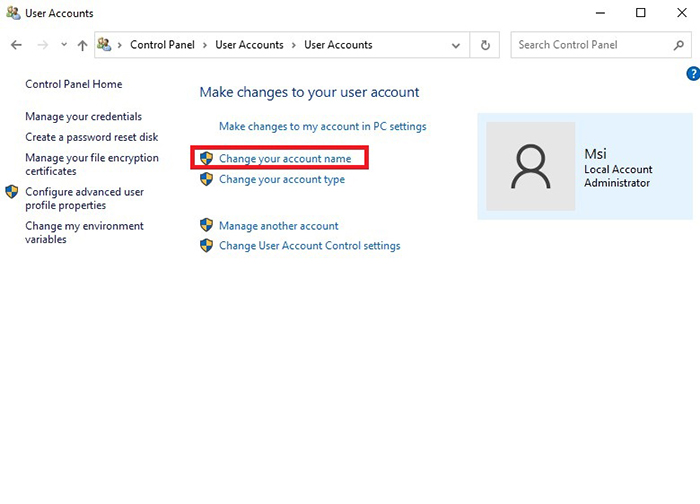
Task: Open Change User Account Control settings
Action: click(x=309, y=246)
